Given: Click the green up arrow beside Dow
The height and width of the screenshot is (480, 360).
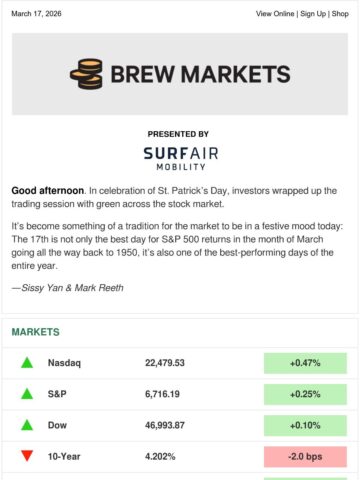Looking at the screenshot, I should pos(27,425).
